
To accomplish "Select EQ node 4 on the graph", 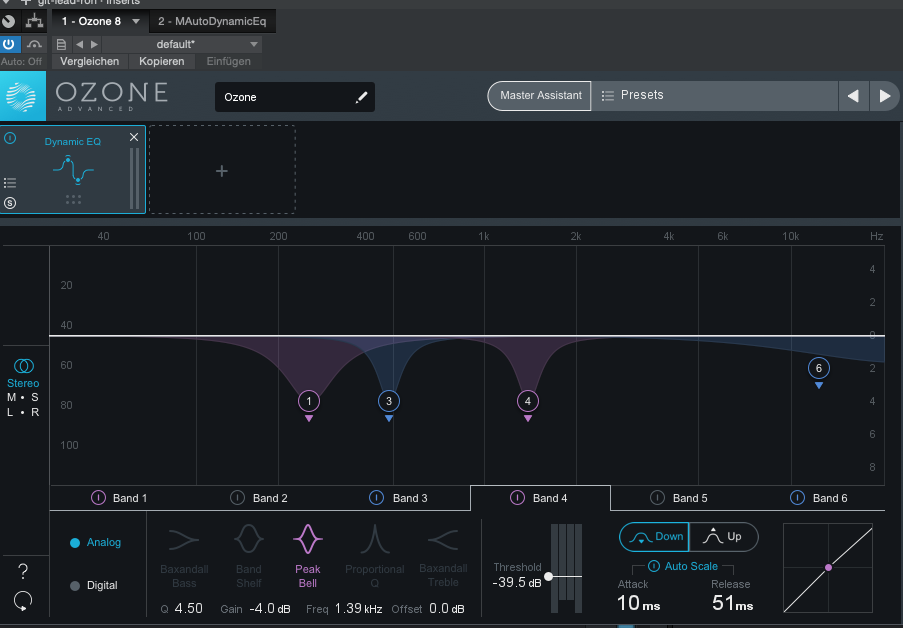I will [528, 401].
